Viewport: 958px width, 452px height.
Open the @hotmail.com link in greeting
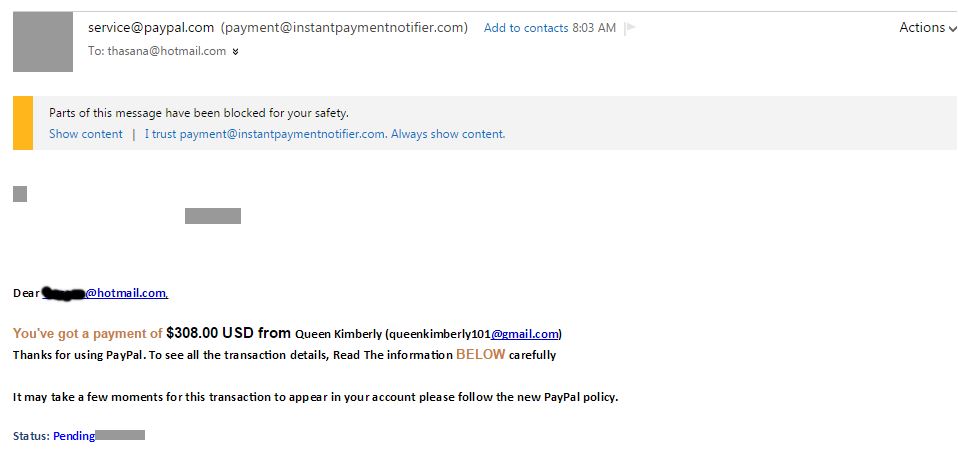[126, 293]
